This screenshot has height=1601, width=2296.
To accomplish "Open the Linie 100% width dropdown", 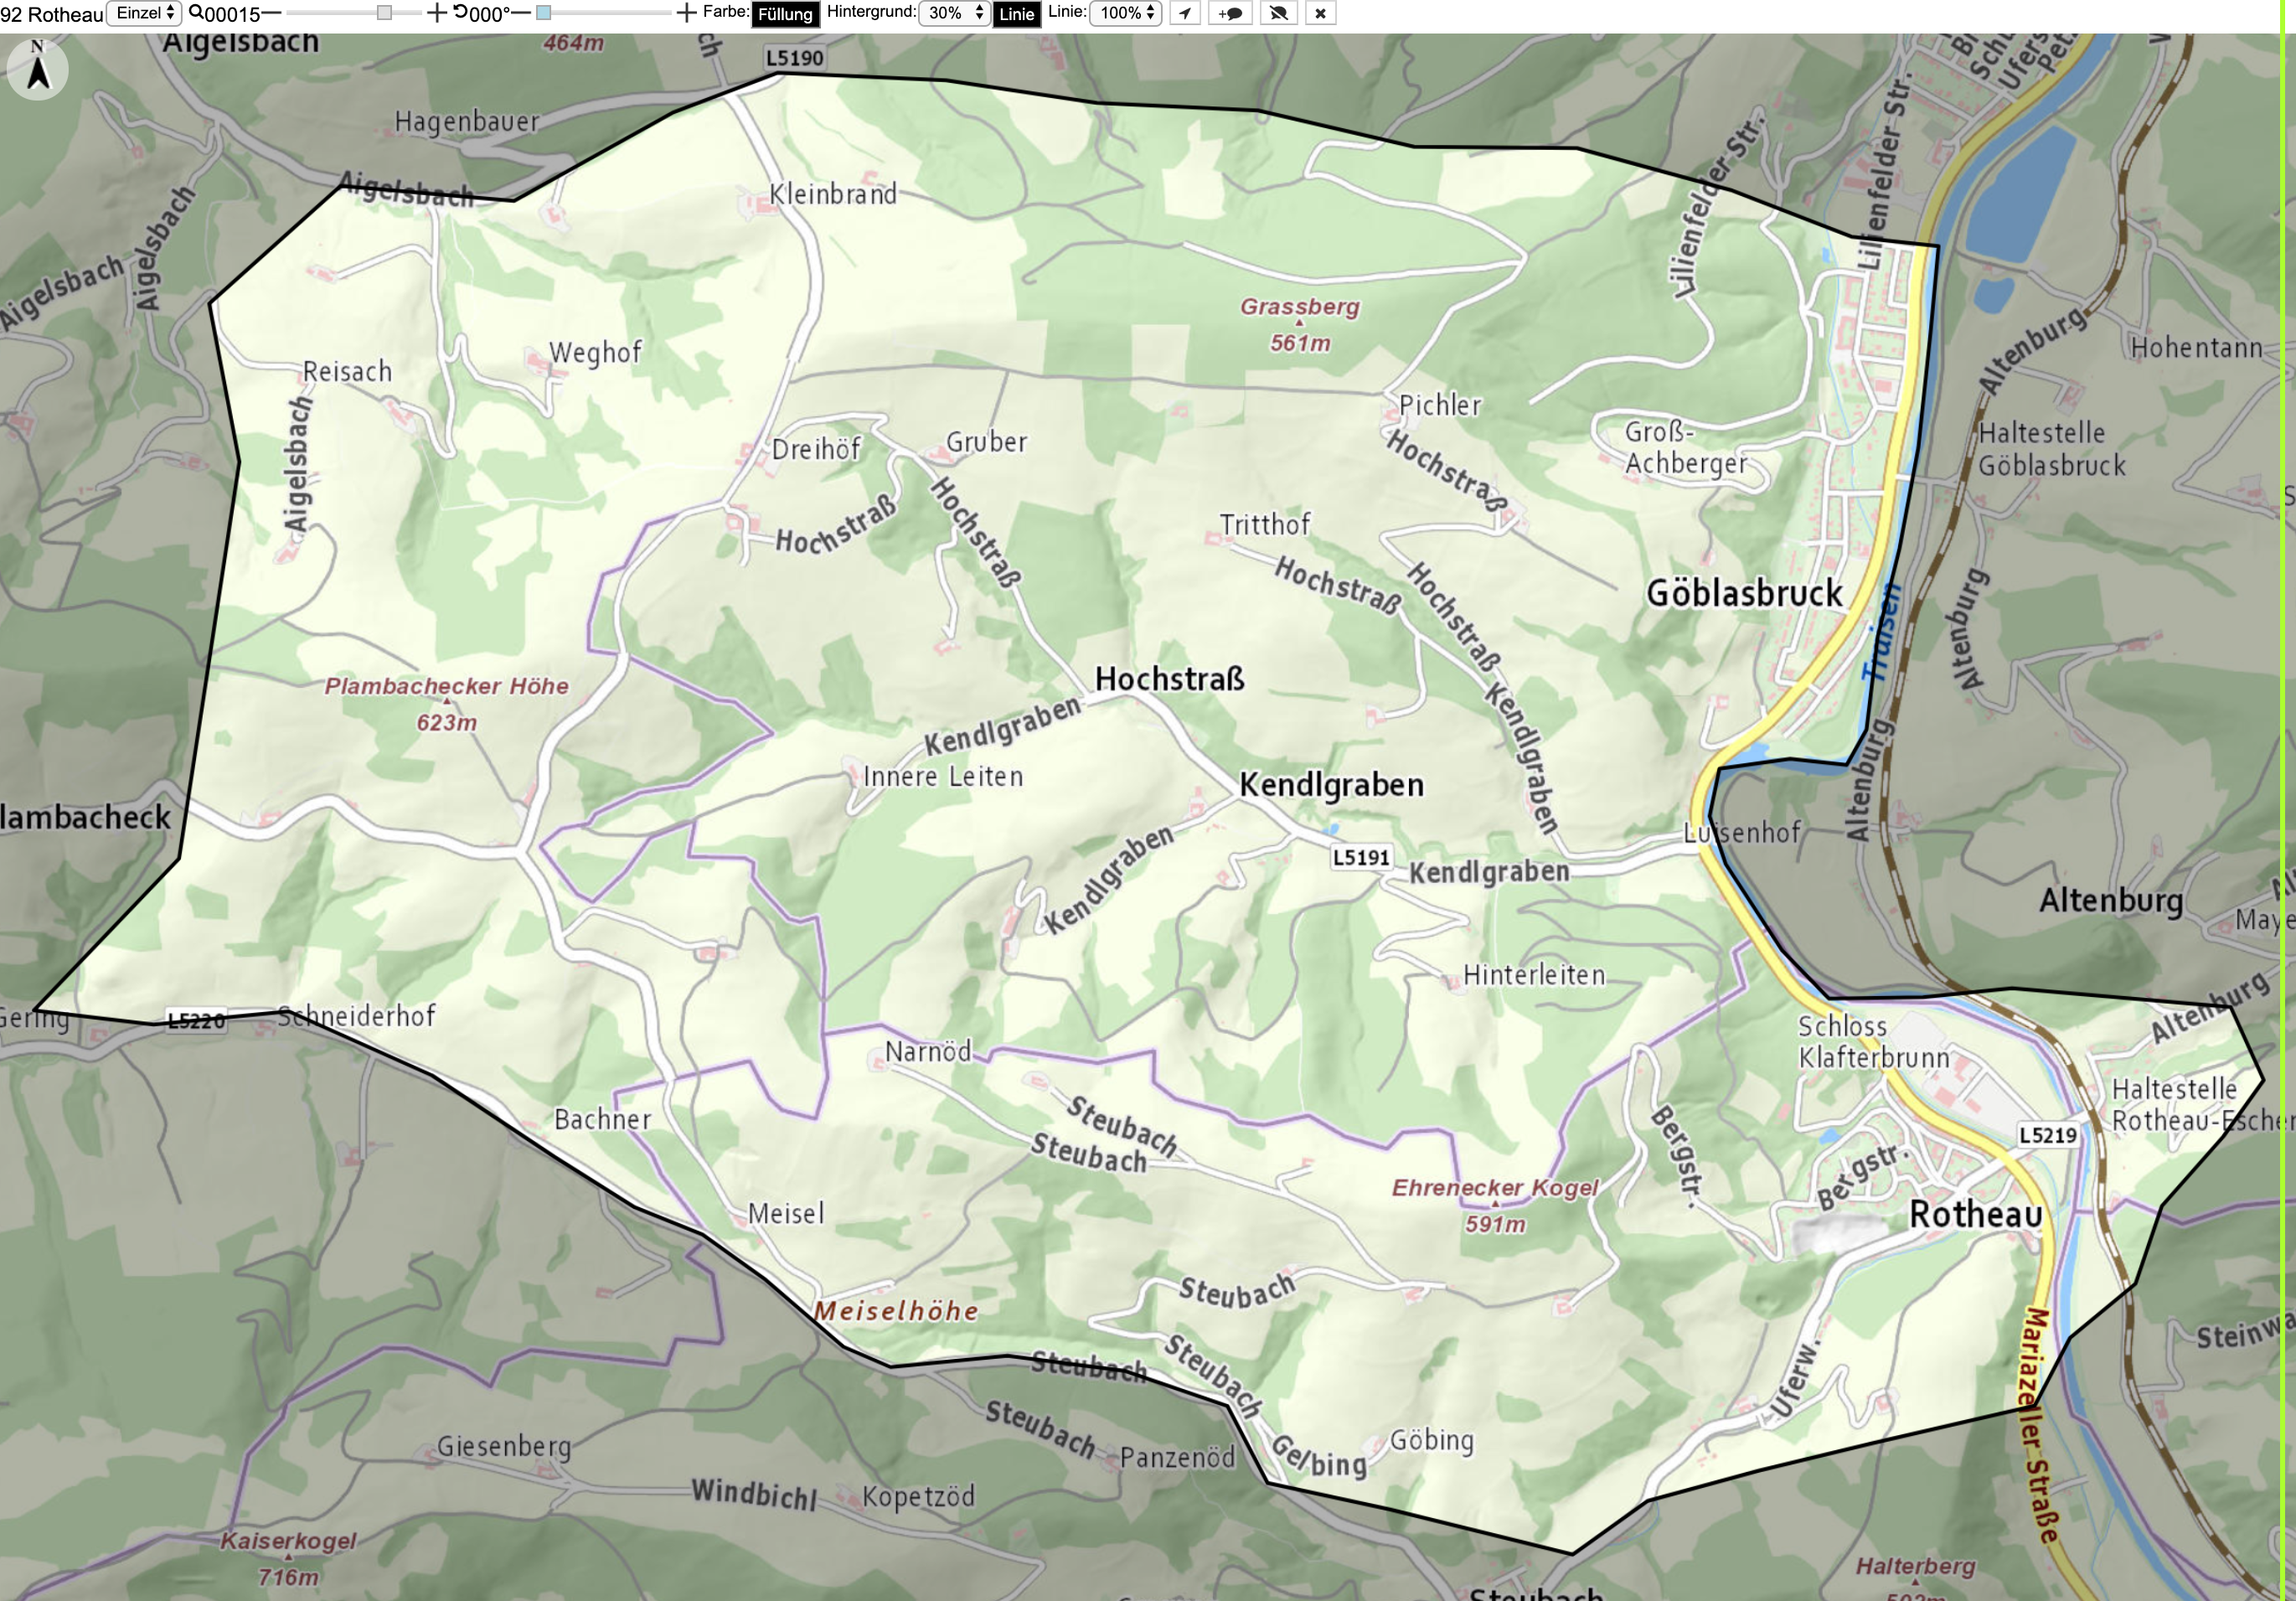I will point(1125,13).
